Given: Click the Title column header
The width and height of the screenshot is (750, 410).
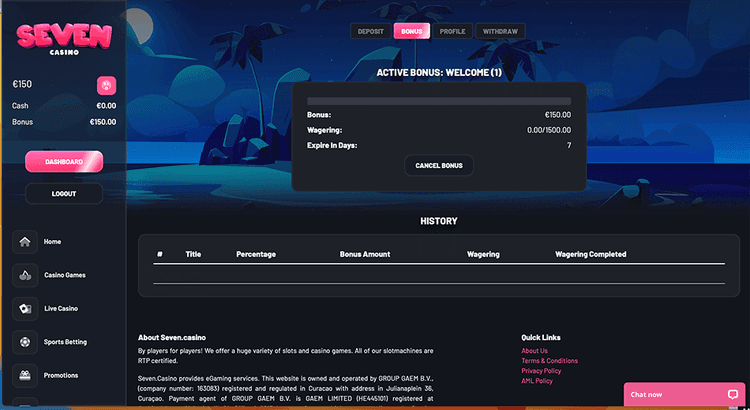Looking at the screenshot, I should (193, 254).
